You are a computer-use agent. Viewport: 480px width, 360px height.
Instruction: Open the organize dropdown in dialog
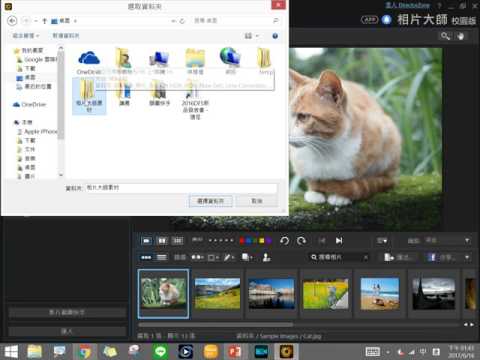[x=26, y=35]
